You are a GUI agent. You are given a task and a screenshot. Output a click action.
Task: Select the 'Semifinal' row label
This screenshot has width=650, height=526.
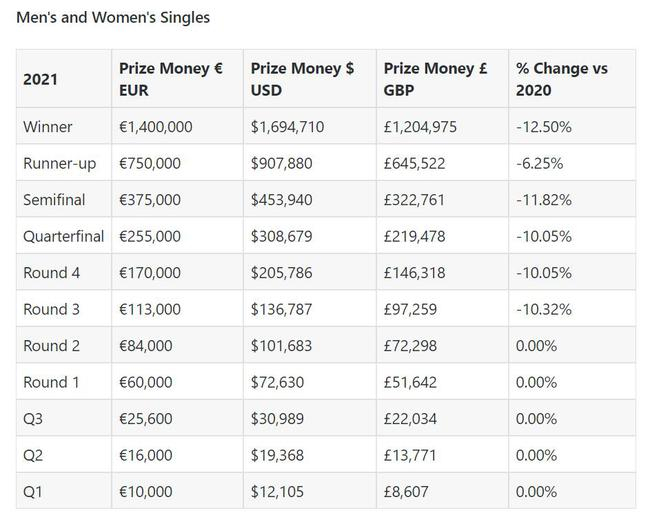point(54,200)
